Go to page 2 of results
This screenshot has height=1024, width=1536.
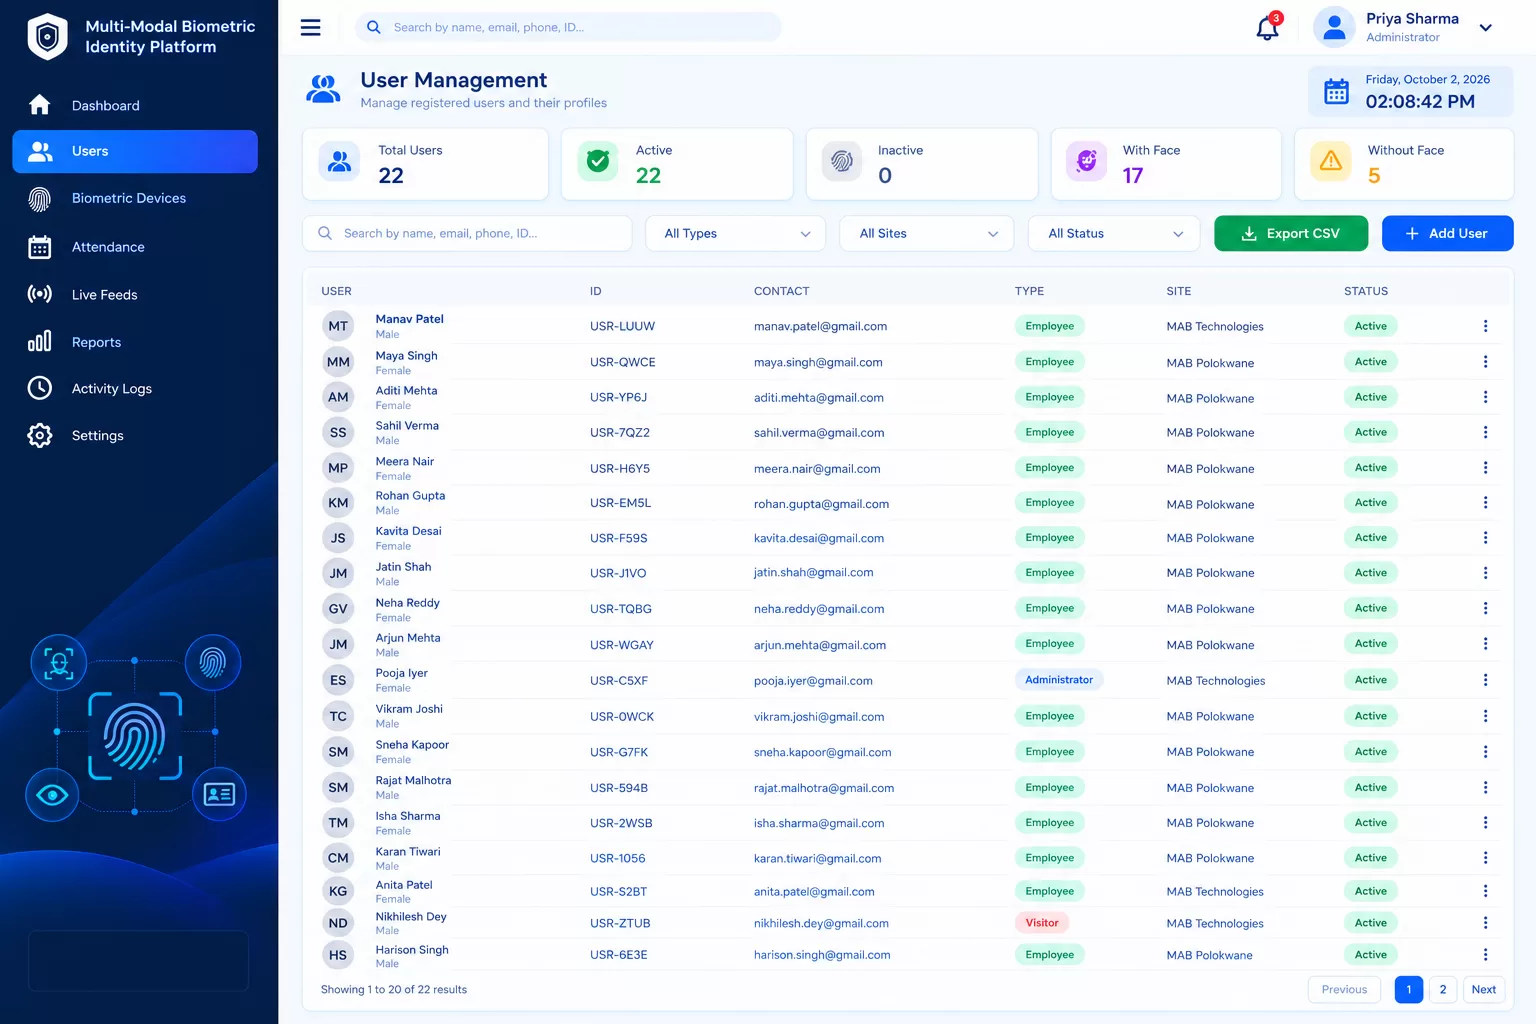click(x=1442, y=990)
